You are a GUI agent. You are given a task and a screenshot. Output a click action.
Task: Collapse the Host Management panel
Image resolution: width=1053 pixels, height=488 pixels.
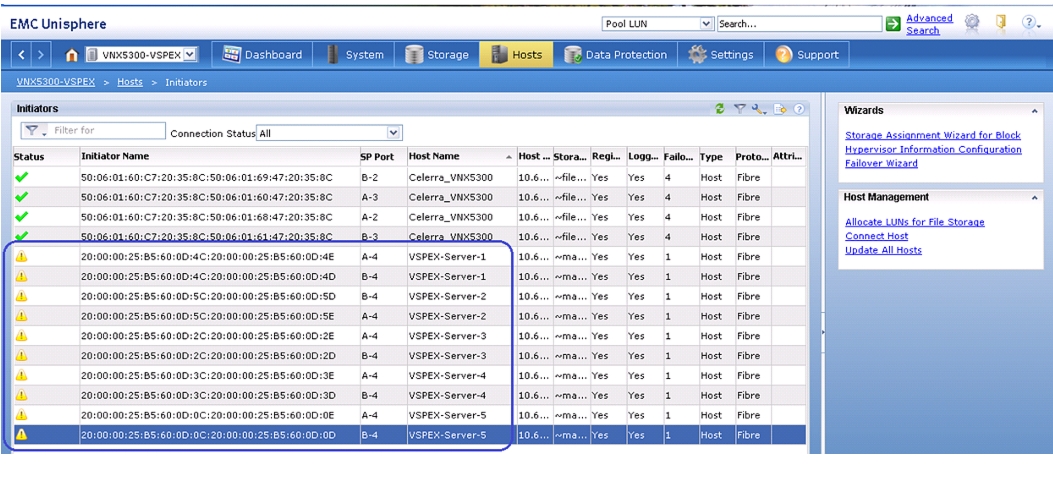(1034, 197)
